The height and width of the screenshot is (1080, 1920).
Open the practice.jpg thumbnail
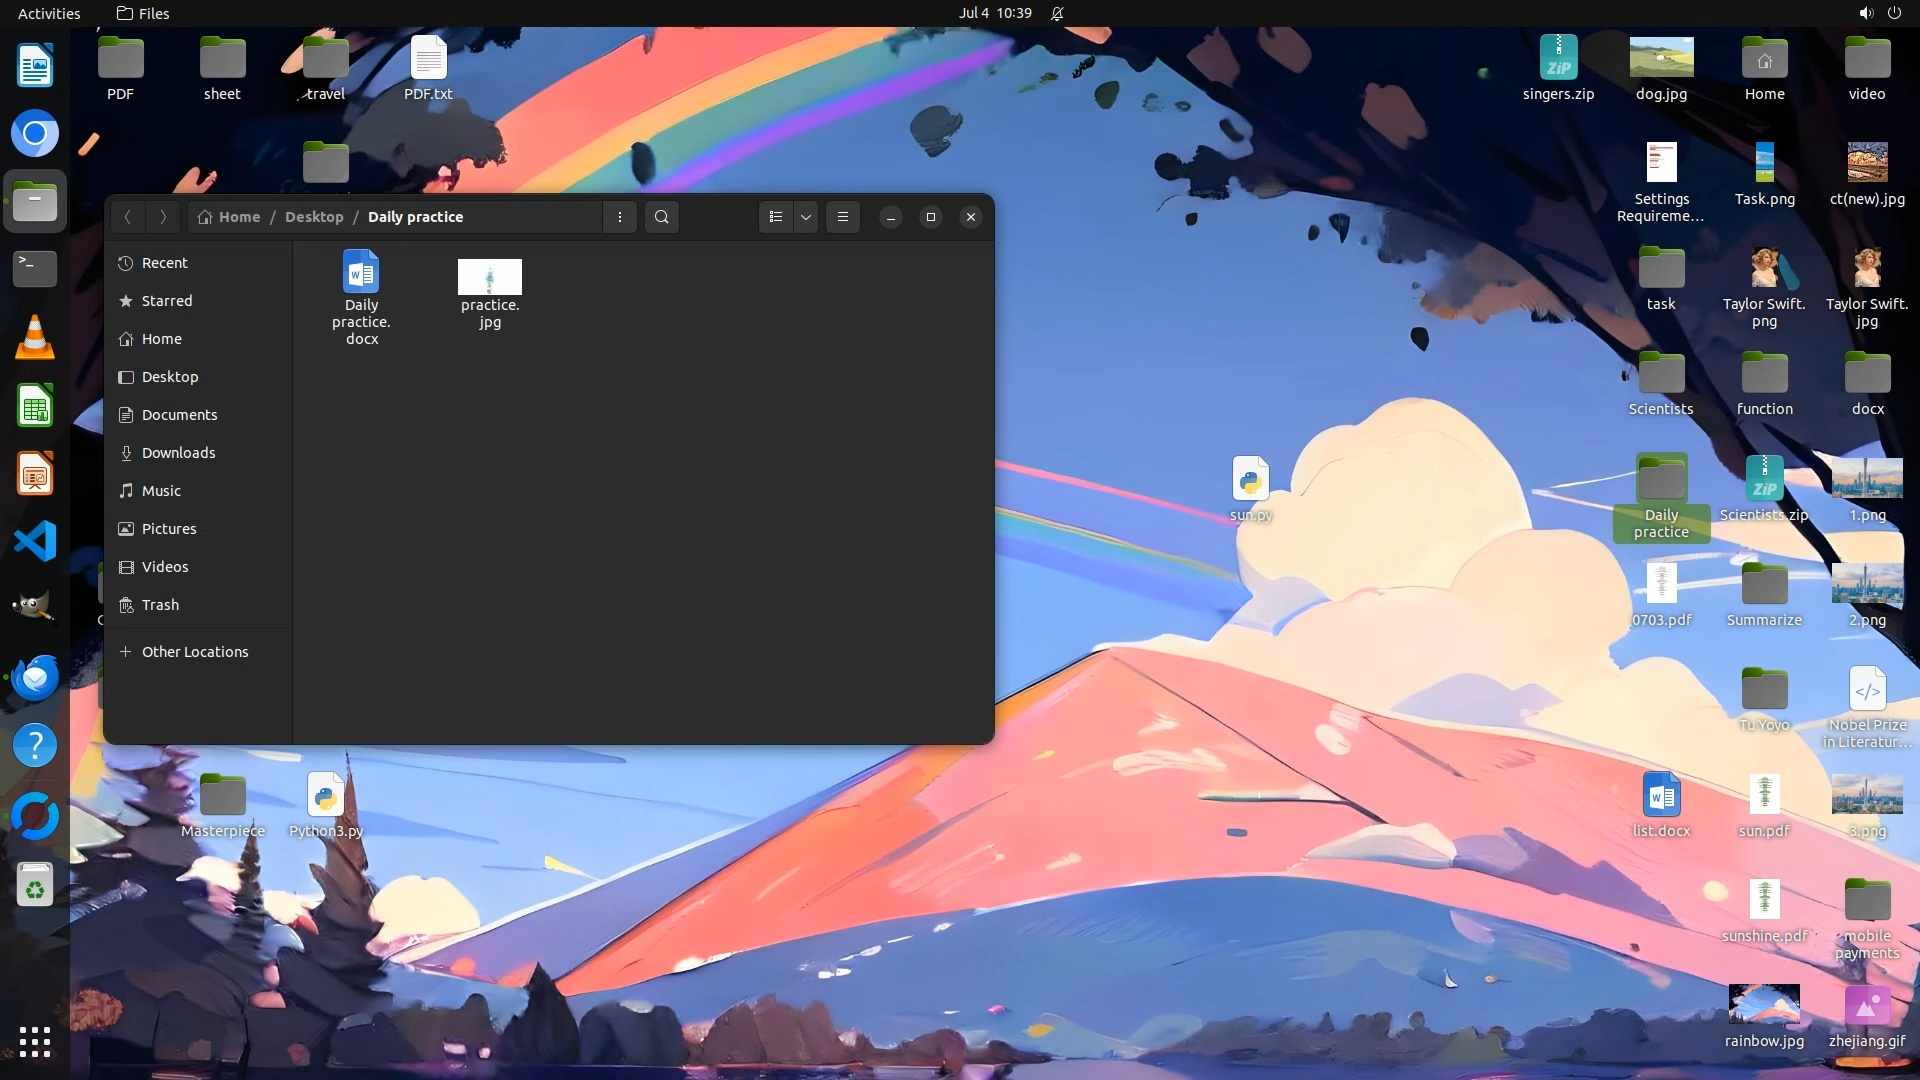[x=489, y=278]
